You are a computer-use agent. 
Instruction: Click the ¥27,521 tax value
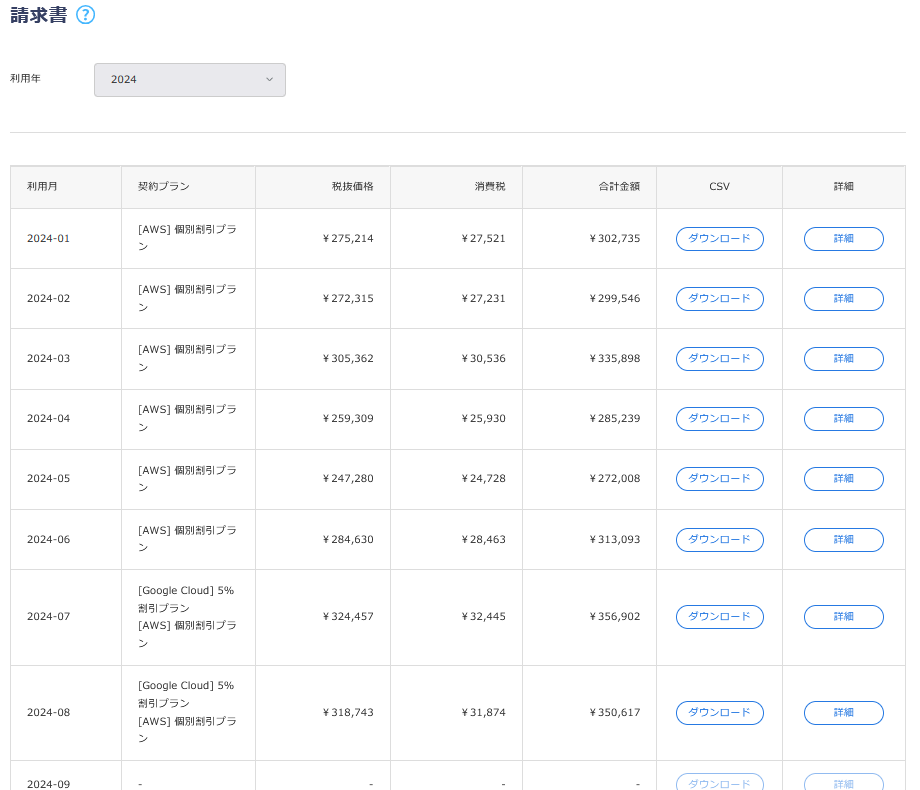483,238
